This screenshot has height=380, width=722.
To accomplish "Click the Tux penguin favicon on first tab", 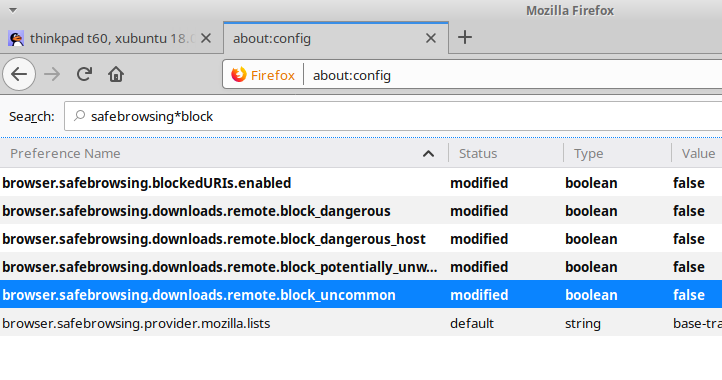I will [16, 38].
